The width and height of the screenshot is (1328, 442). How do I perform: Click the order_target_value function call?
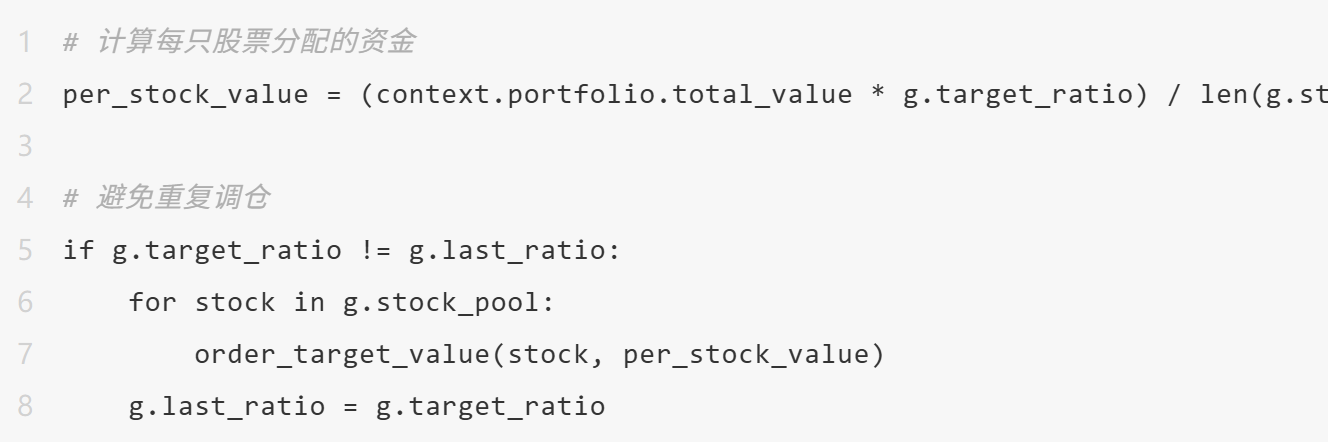[343, 354]
